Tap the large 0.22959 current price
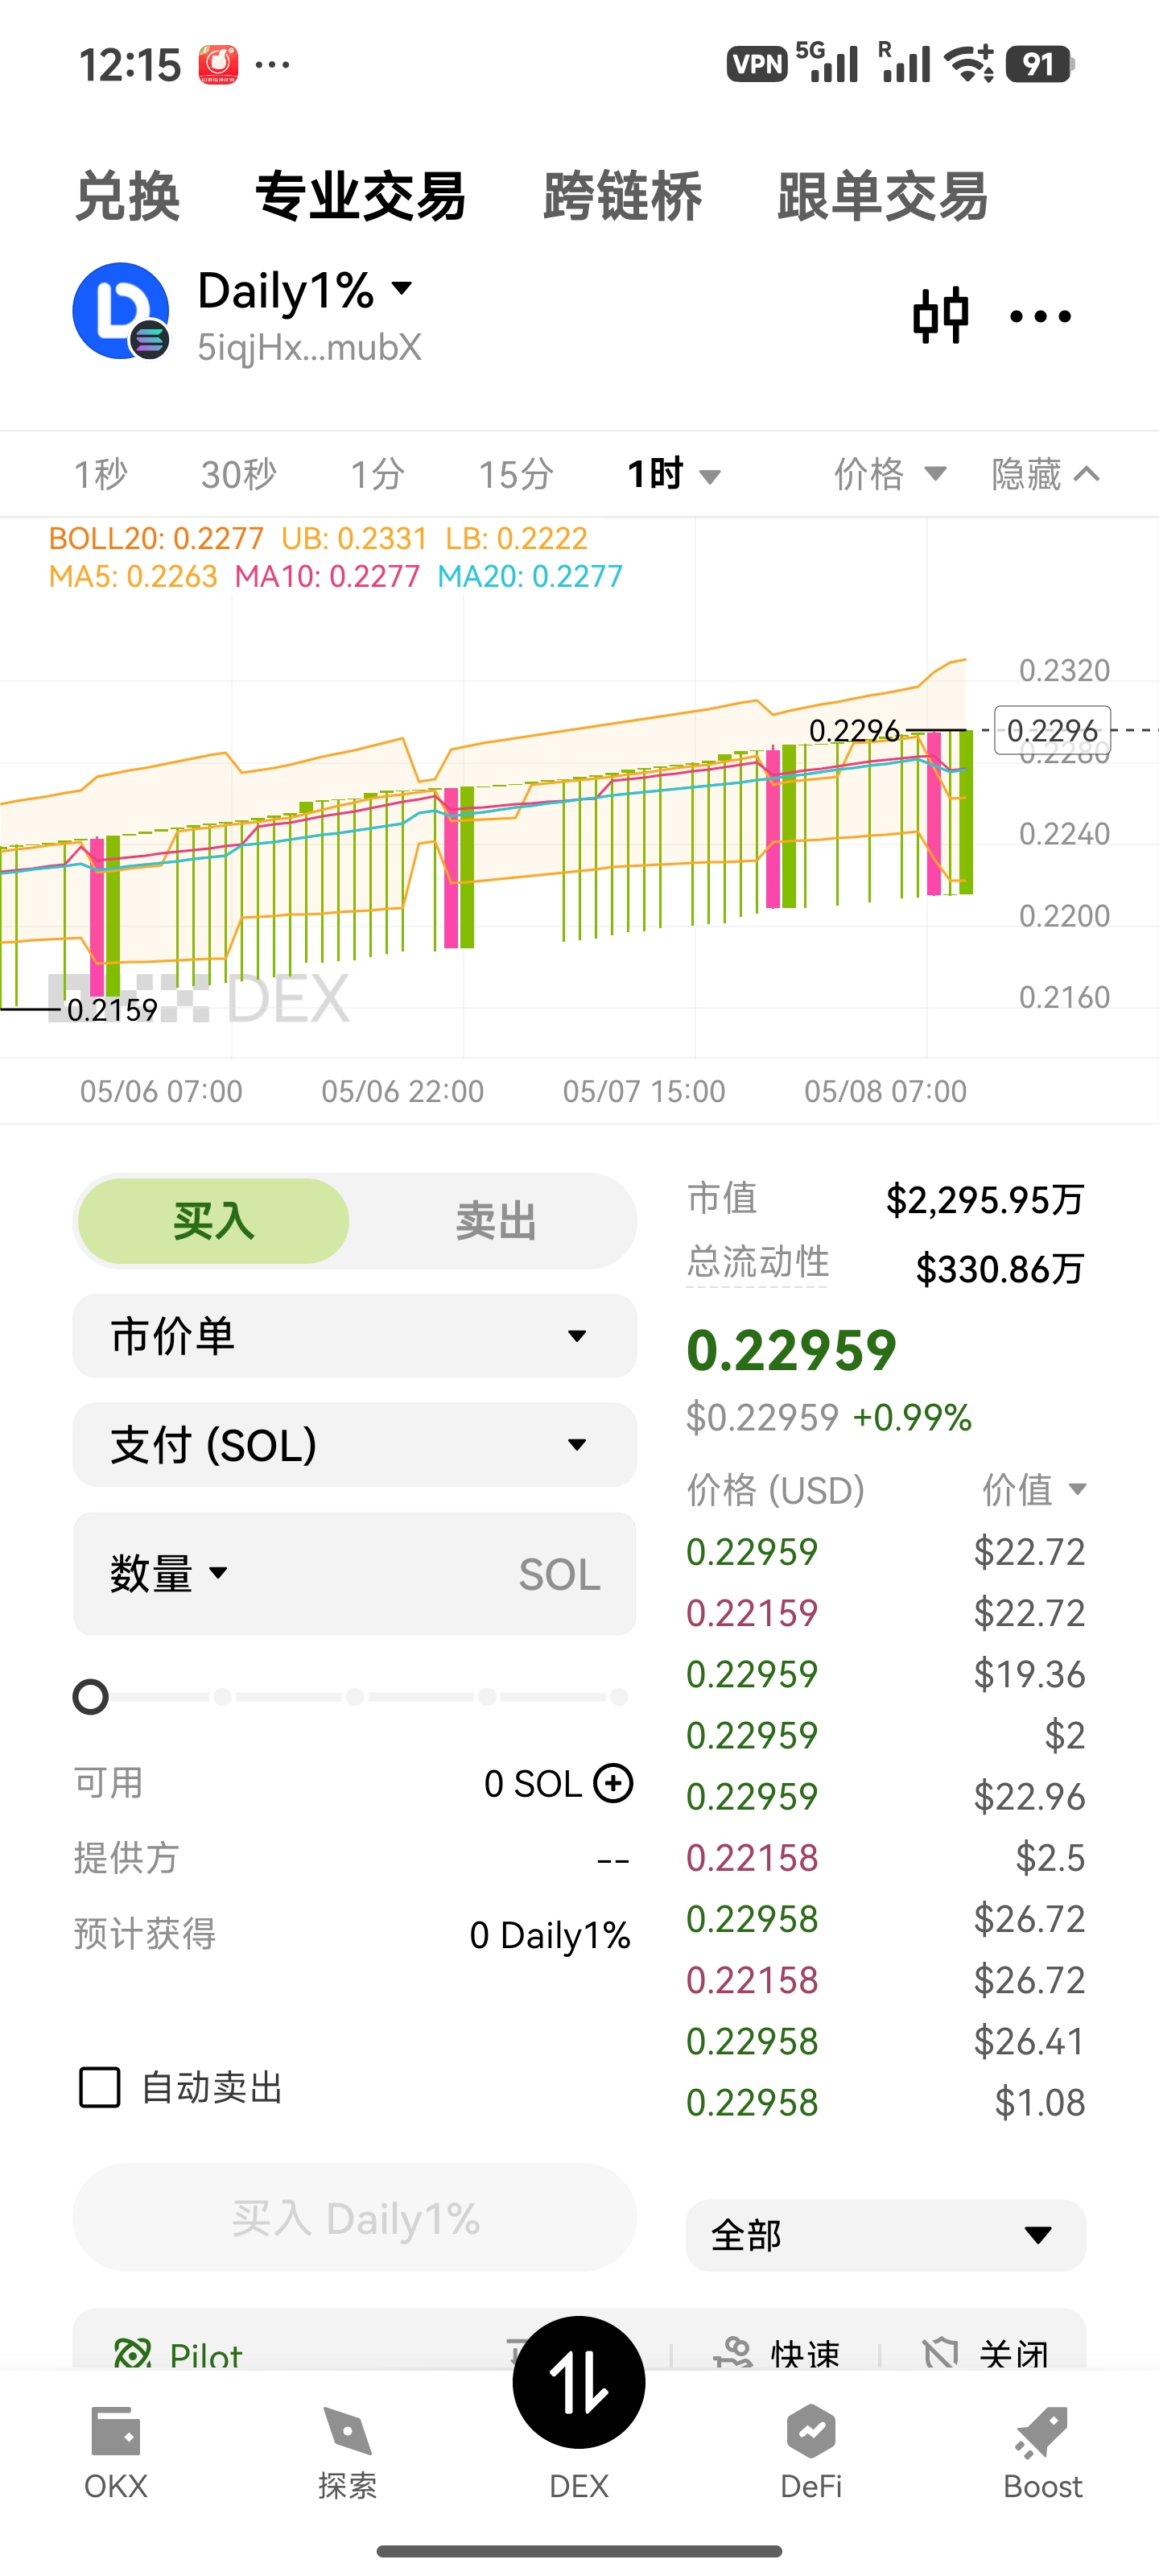Image resolution: width=1159 pixels, height=2576 pixels. (791, 1350)
